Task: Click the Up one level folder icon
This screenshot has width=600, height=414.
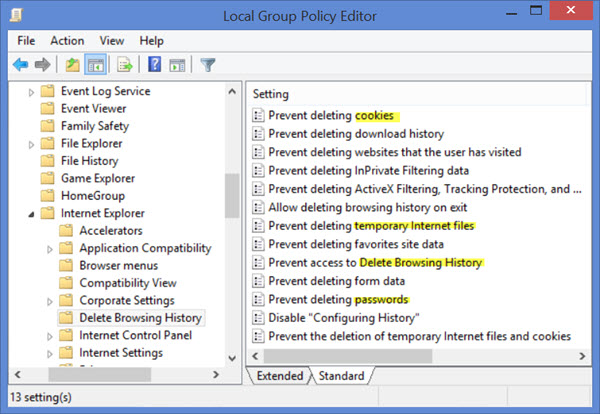Action: 72,65
